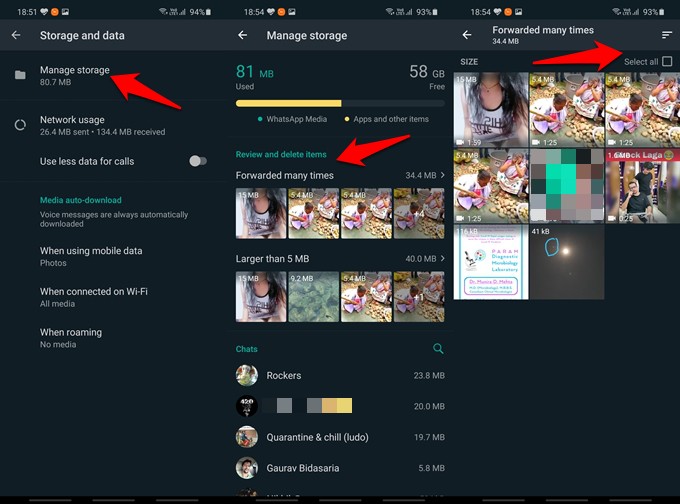Open Gaurav Bidasaria storage row
Viewport: 680px width, 504px height.
[x=340, y=468]
